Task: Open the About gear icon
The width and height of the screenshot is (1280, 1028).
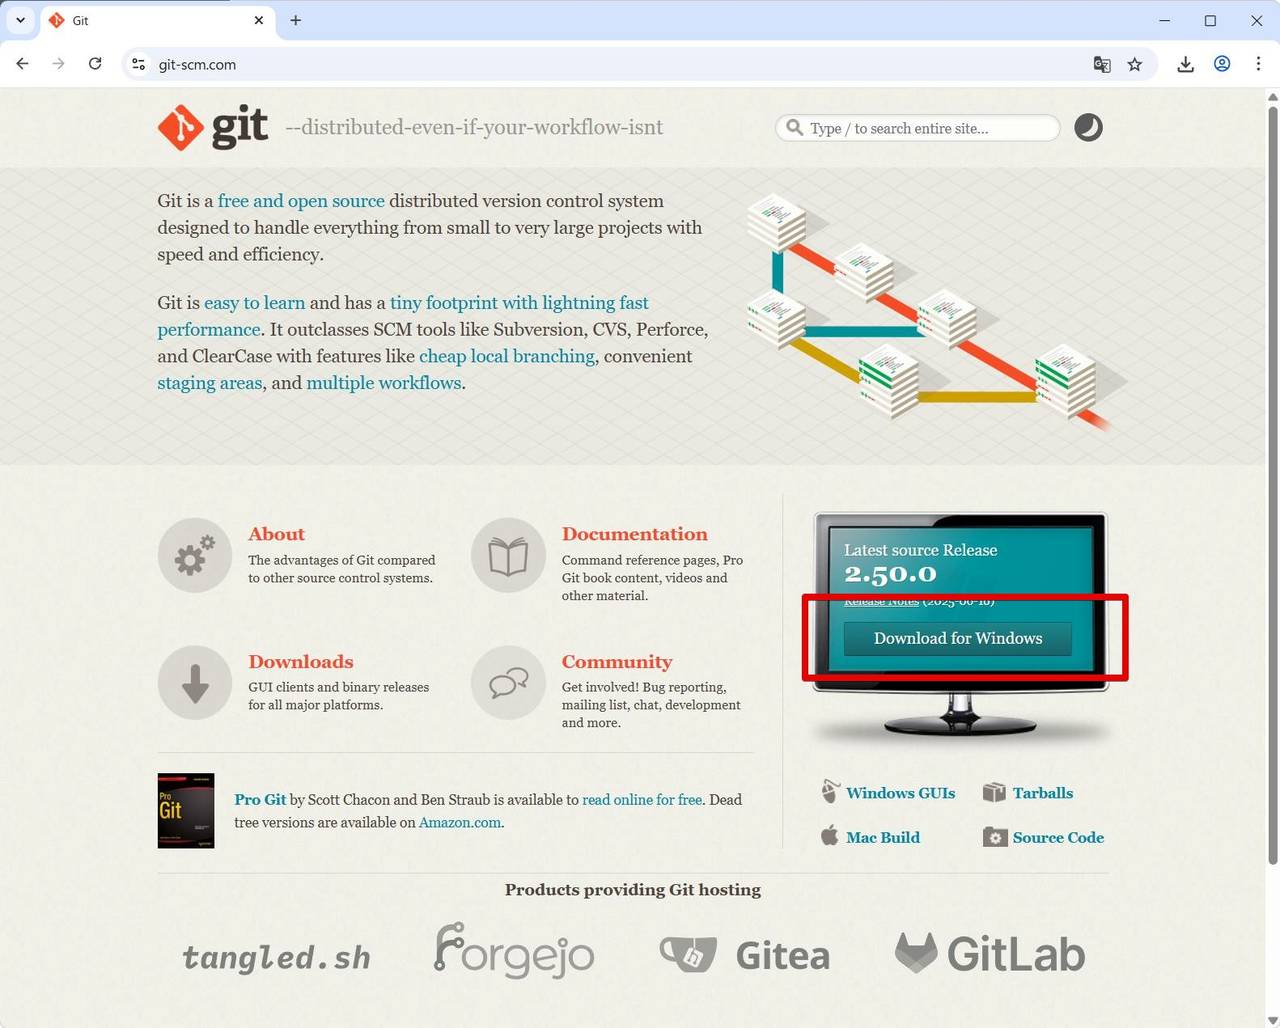Action: click(x=195, y=555)
